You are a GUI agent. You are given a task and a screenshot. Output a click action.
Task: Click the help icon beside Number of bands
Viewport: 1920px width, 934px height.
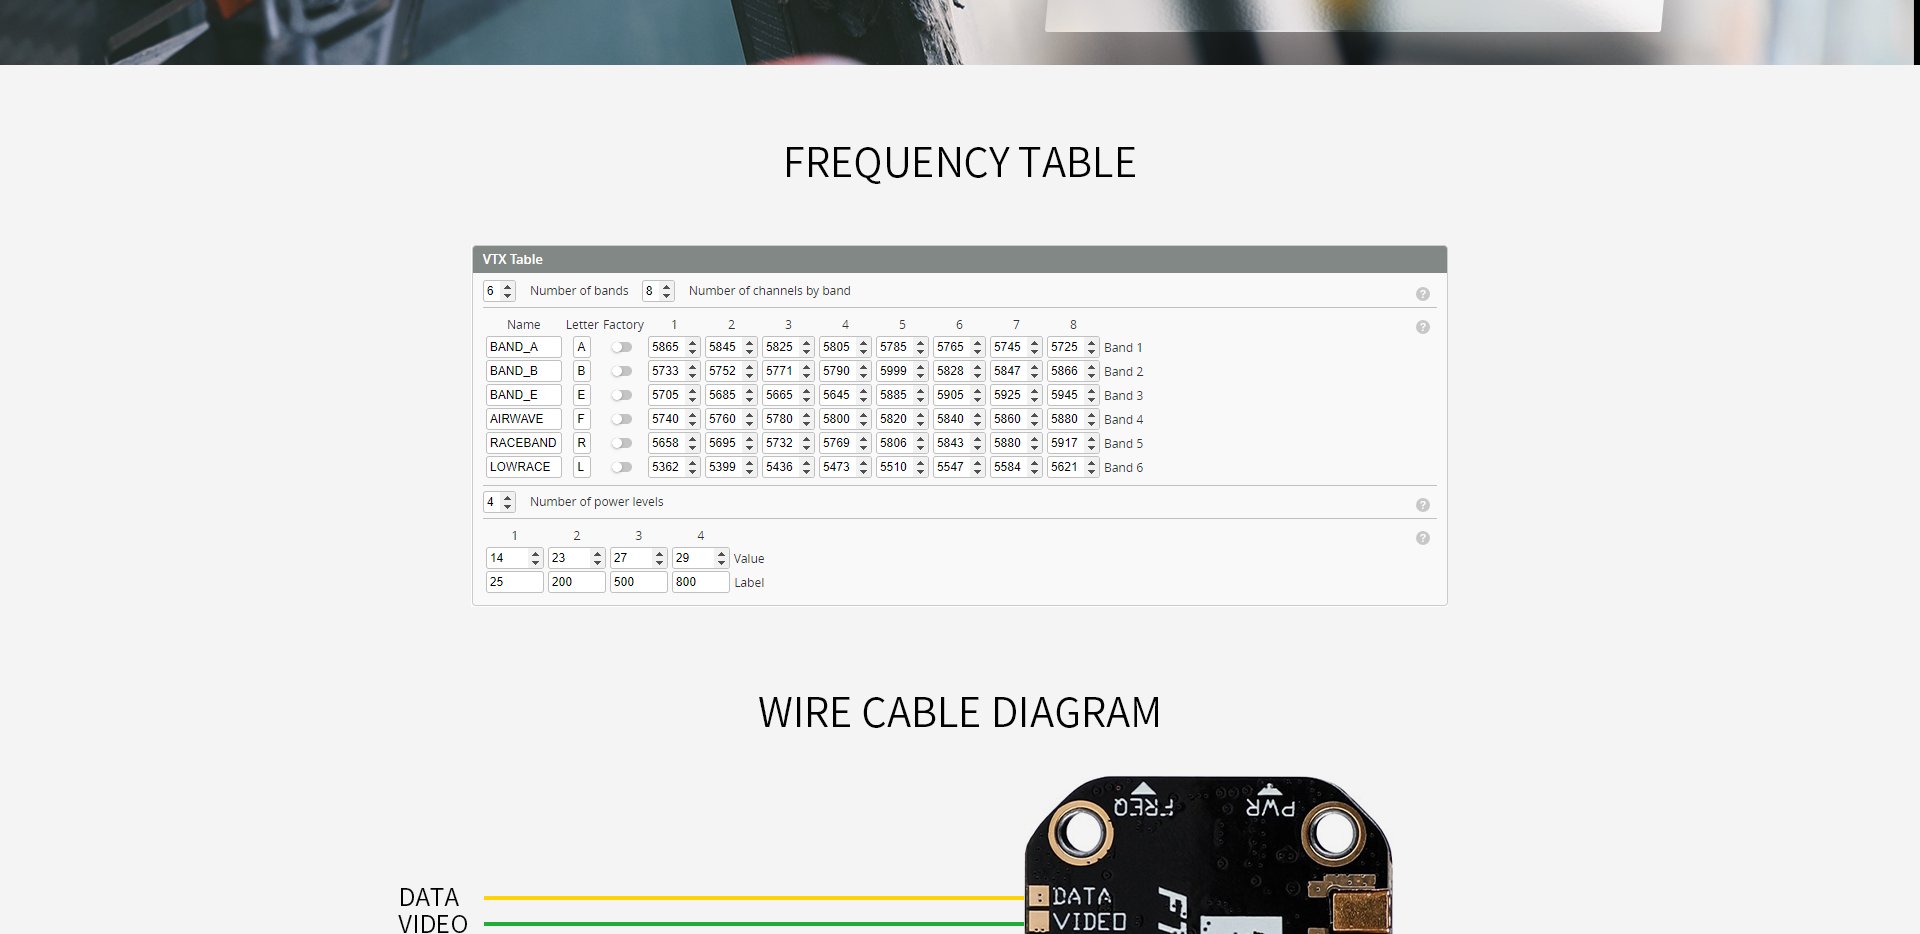click(1422, 294)
